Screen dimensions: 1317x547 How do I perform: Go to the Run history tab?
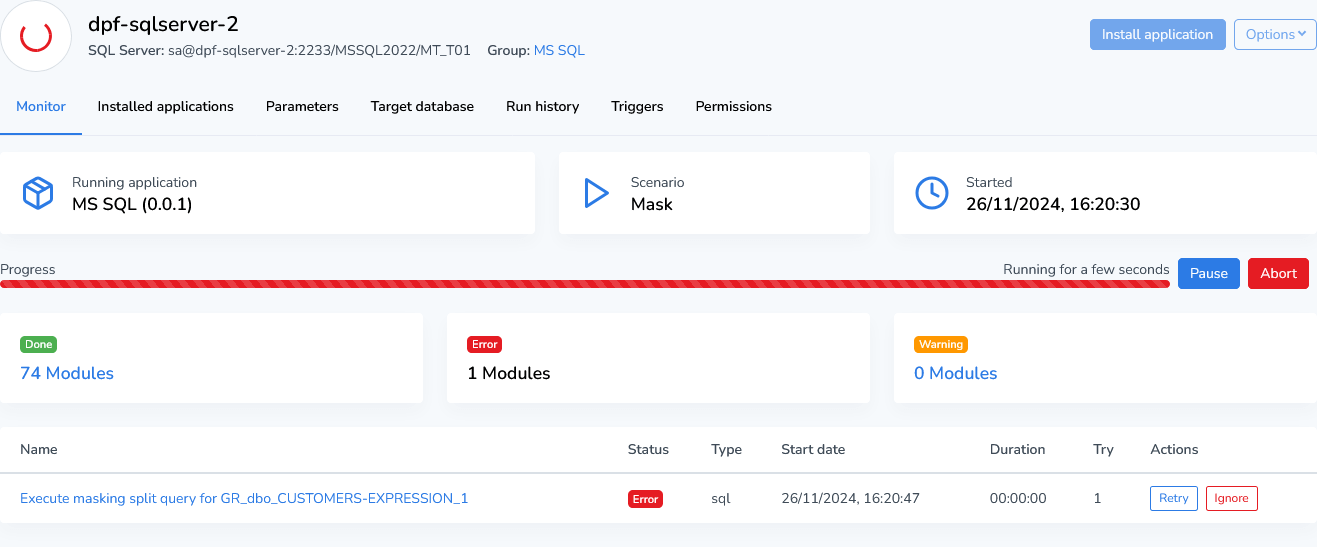(542, 106)
